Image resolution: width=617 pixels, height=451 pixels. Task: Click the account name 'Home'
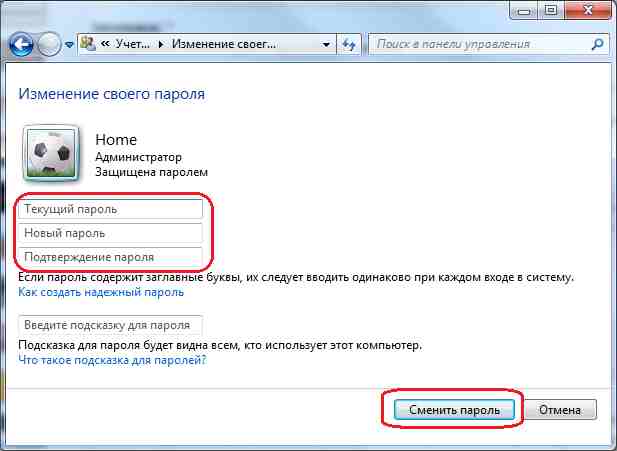pos(116,140)
